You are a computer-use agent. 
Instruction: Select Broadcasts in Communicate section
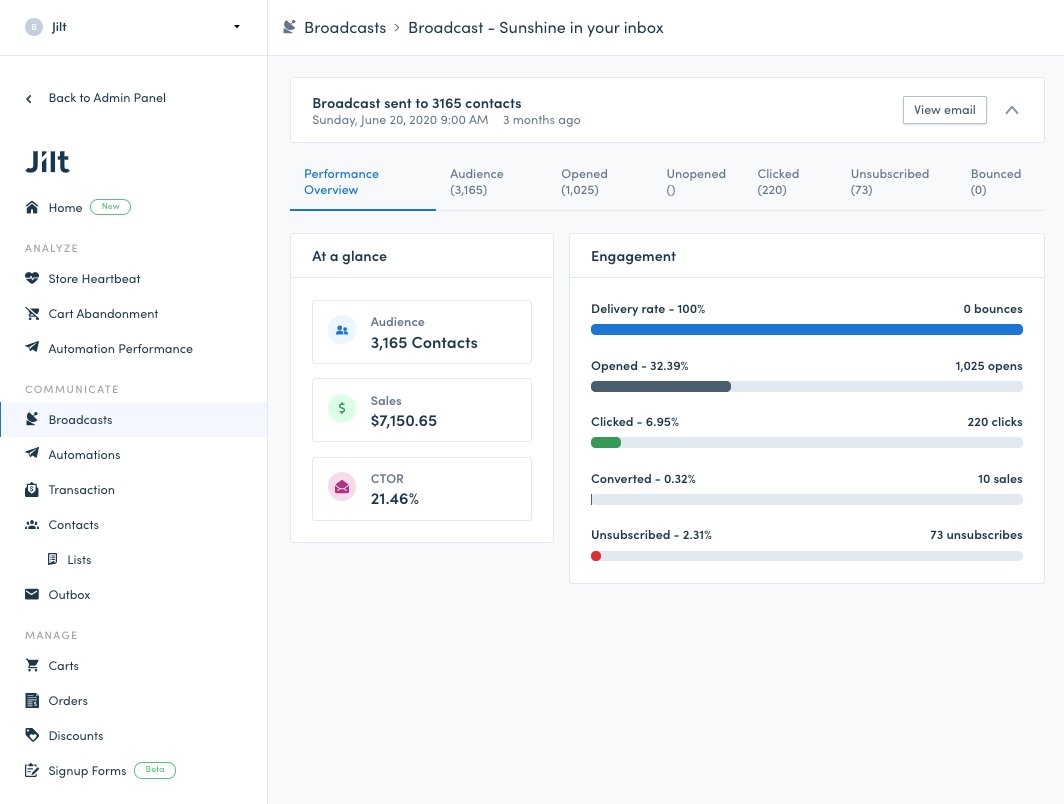pos(80,419)
